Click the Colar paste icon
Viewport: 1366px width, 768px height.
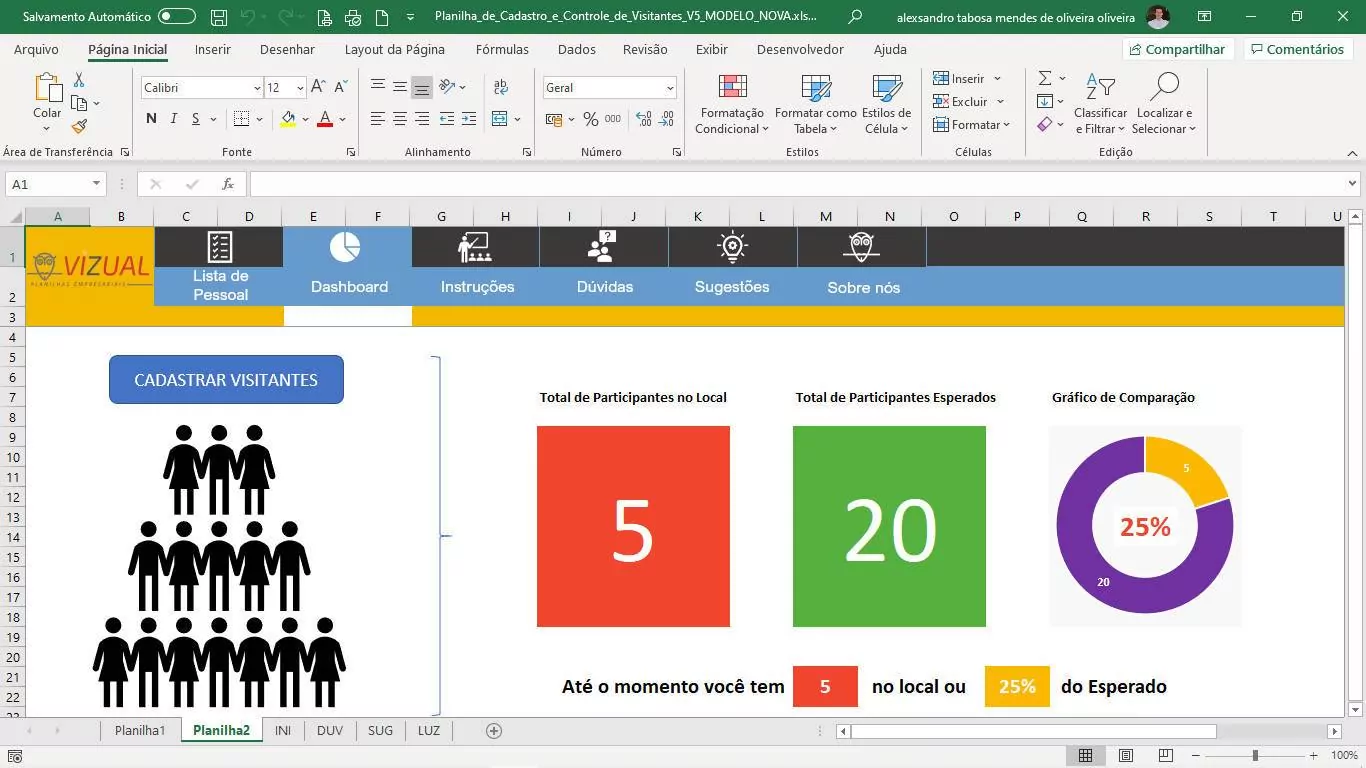pyautogui.click(x=47, y=88)
